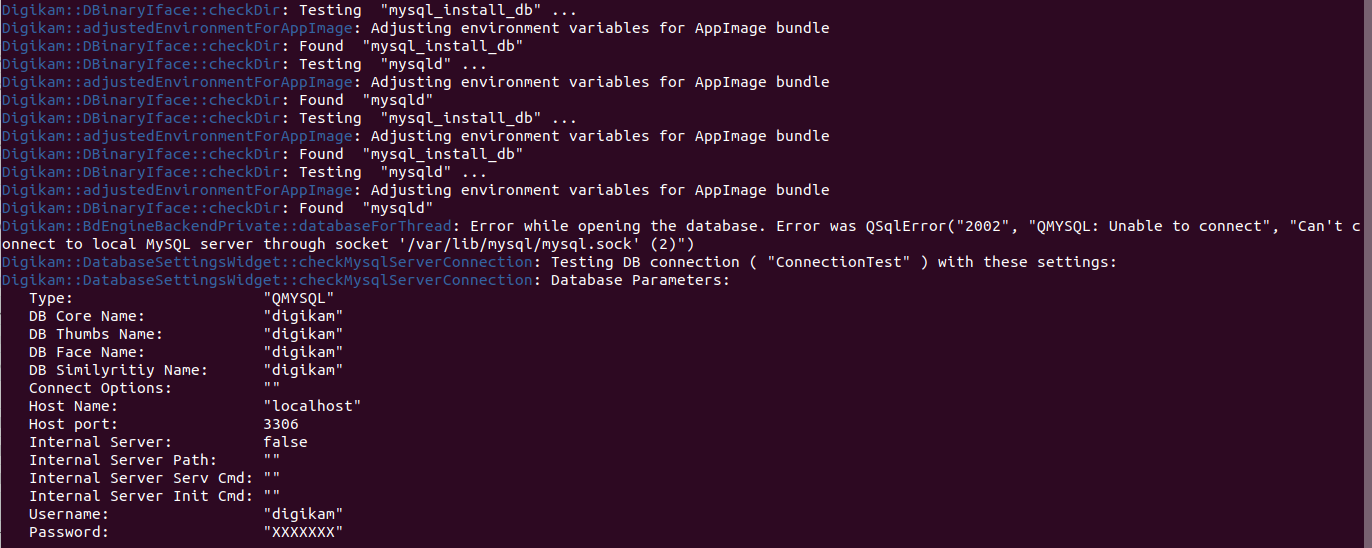Click the BdEngineBackendPrivate::databaseForThread prefix
Screen dimensions: 1372x548
pos(227,226)
